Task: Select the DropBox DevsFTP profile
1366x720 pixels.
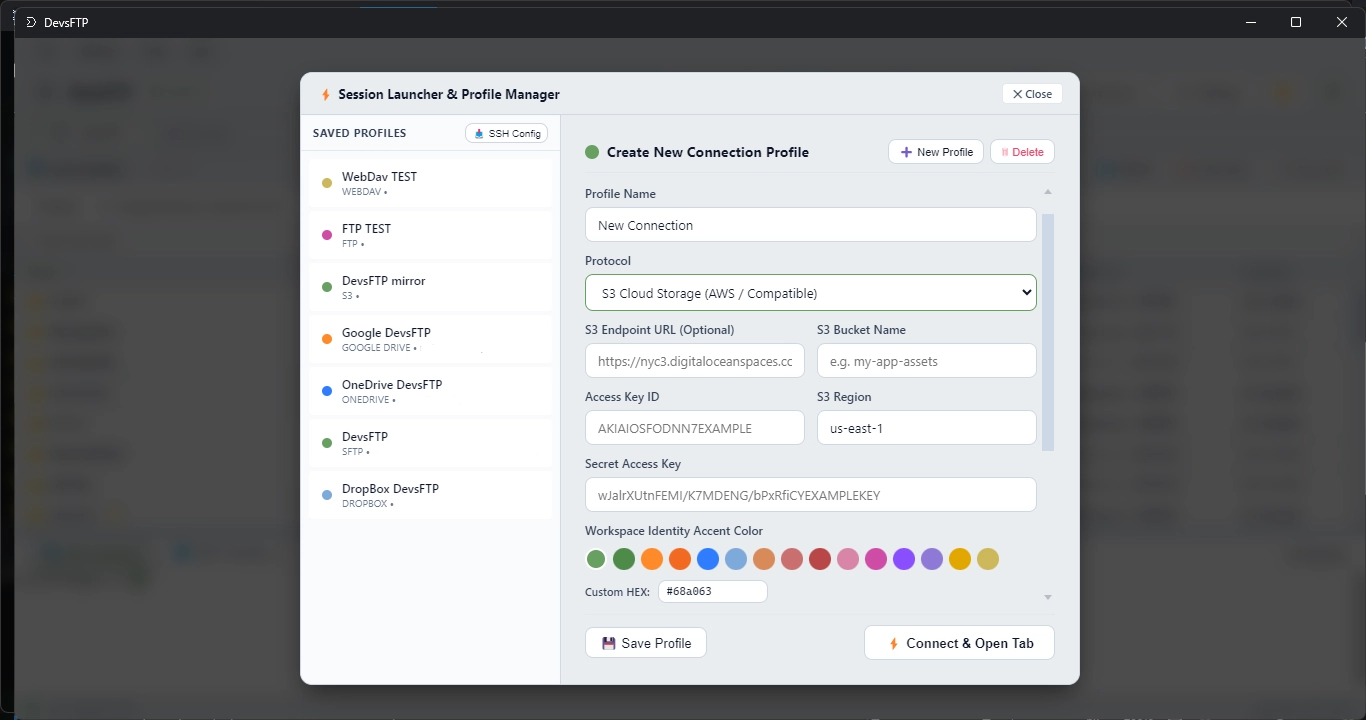Action: pyautogui.click(x=431, y=495)
